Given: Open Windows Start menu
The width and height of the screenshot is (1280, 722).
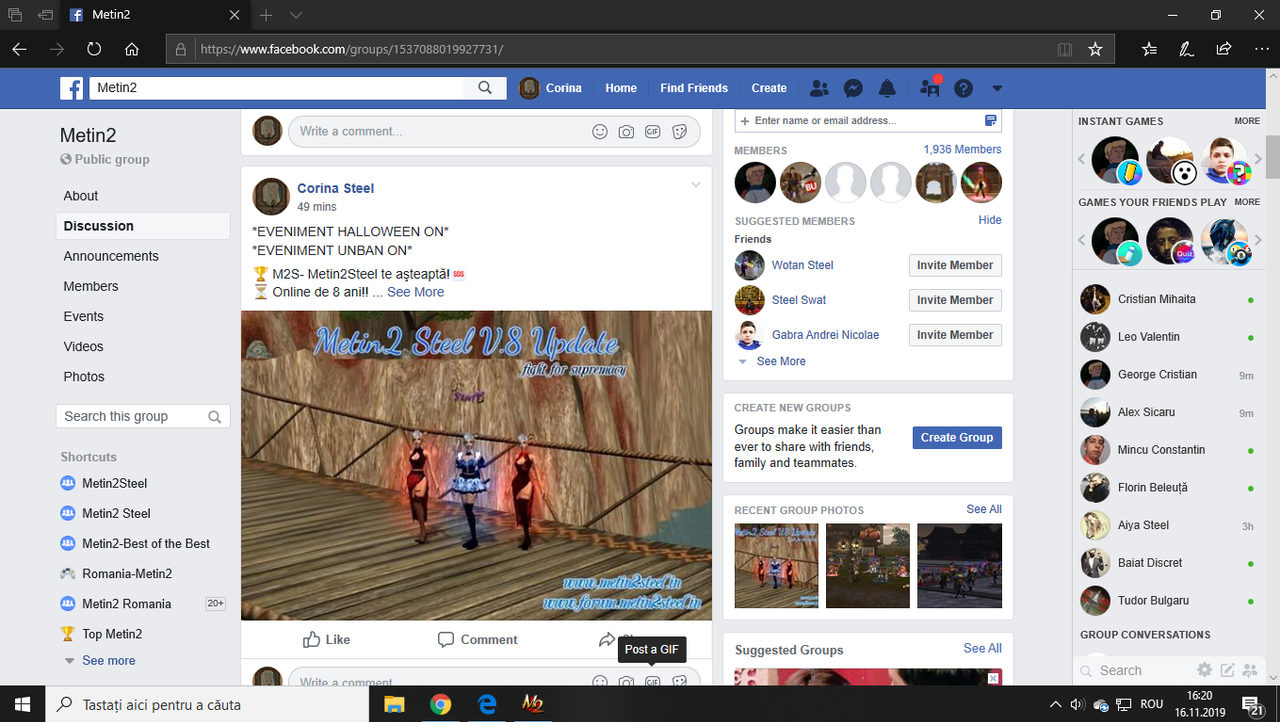Looking at the screenshot, I should pyautogui.click(x=22, y=704).
